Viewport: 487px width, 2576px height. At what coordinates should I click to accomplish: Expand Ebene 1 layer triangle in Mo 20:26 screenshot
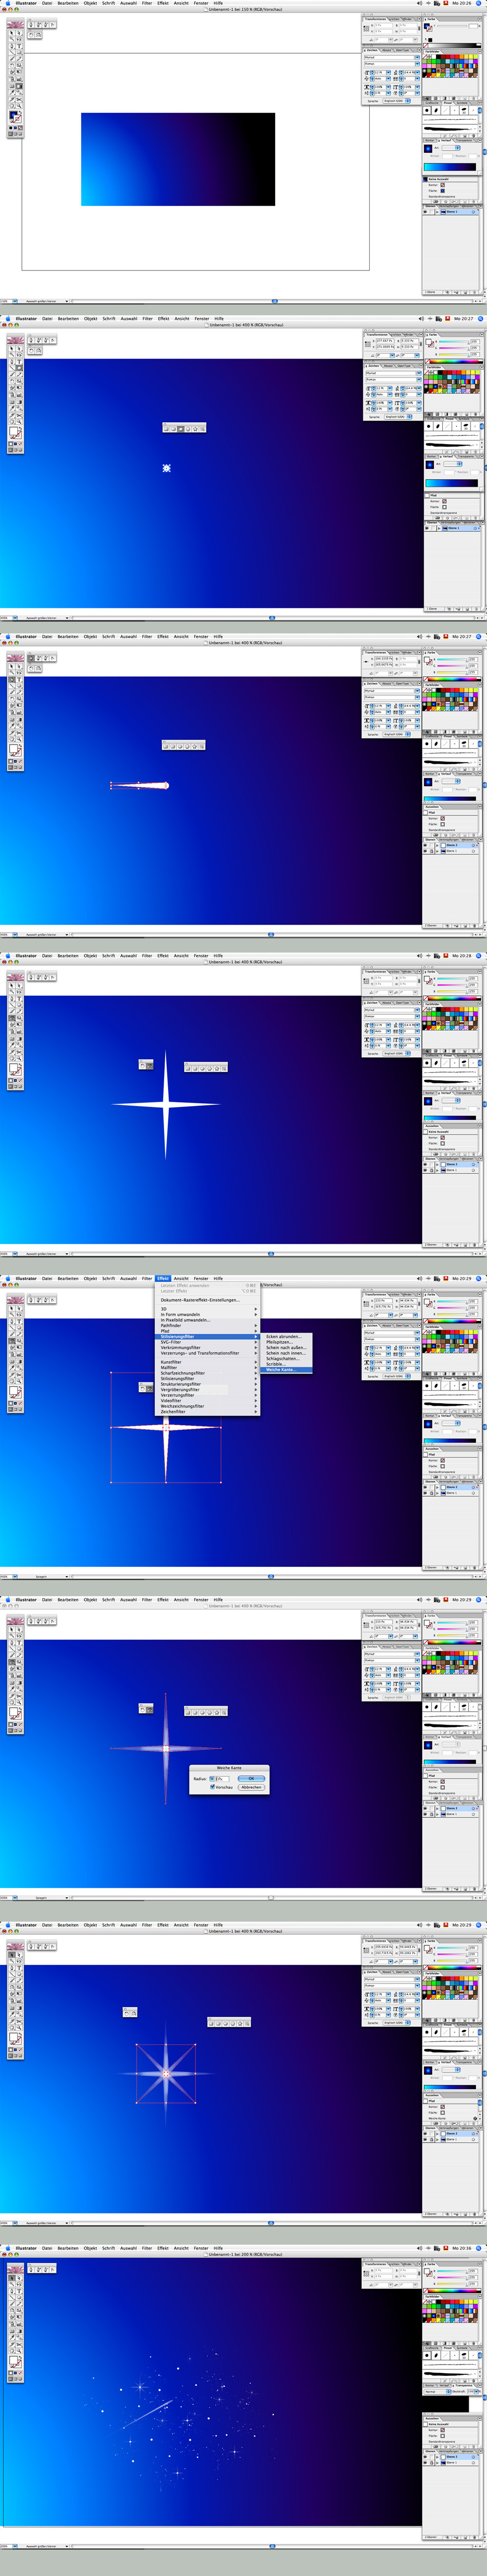[x=438, y=212]
